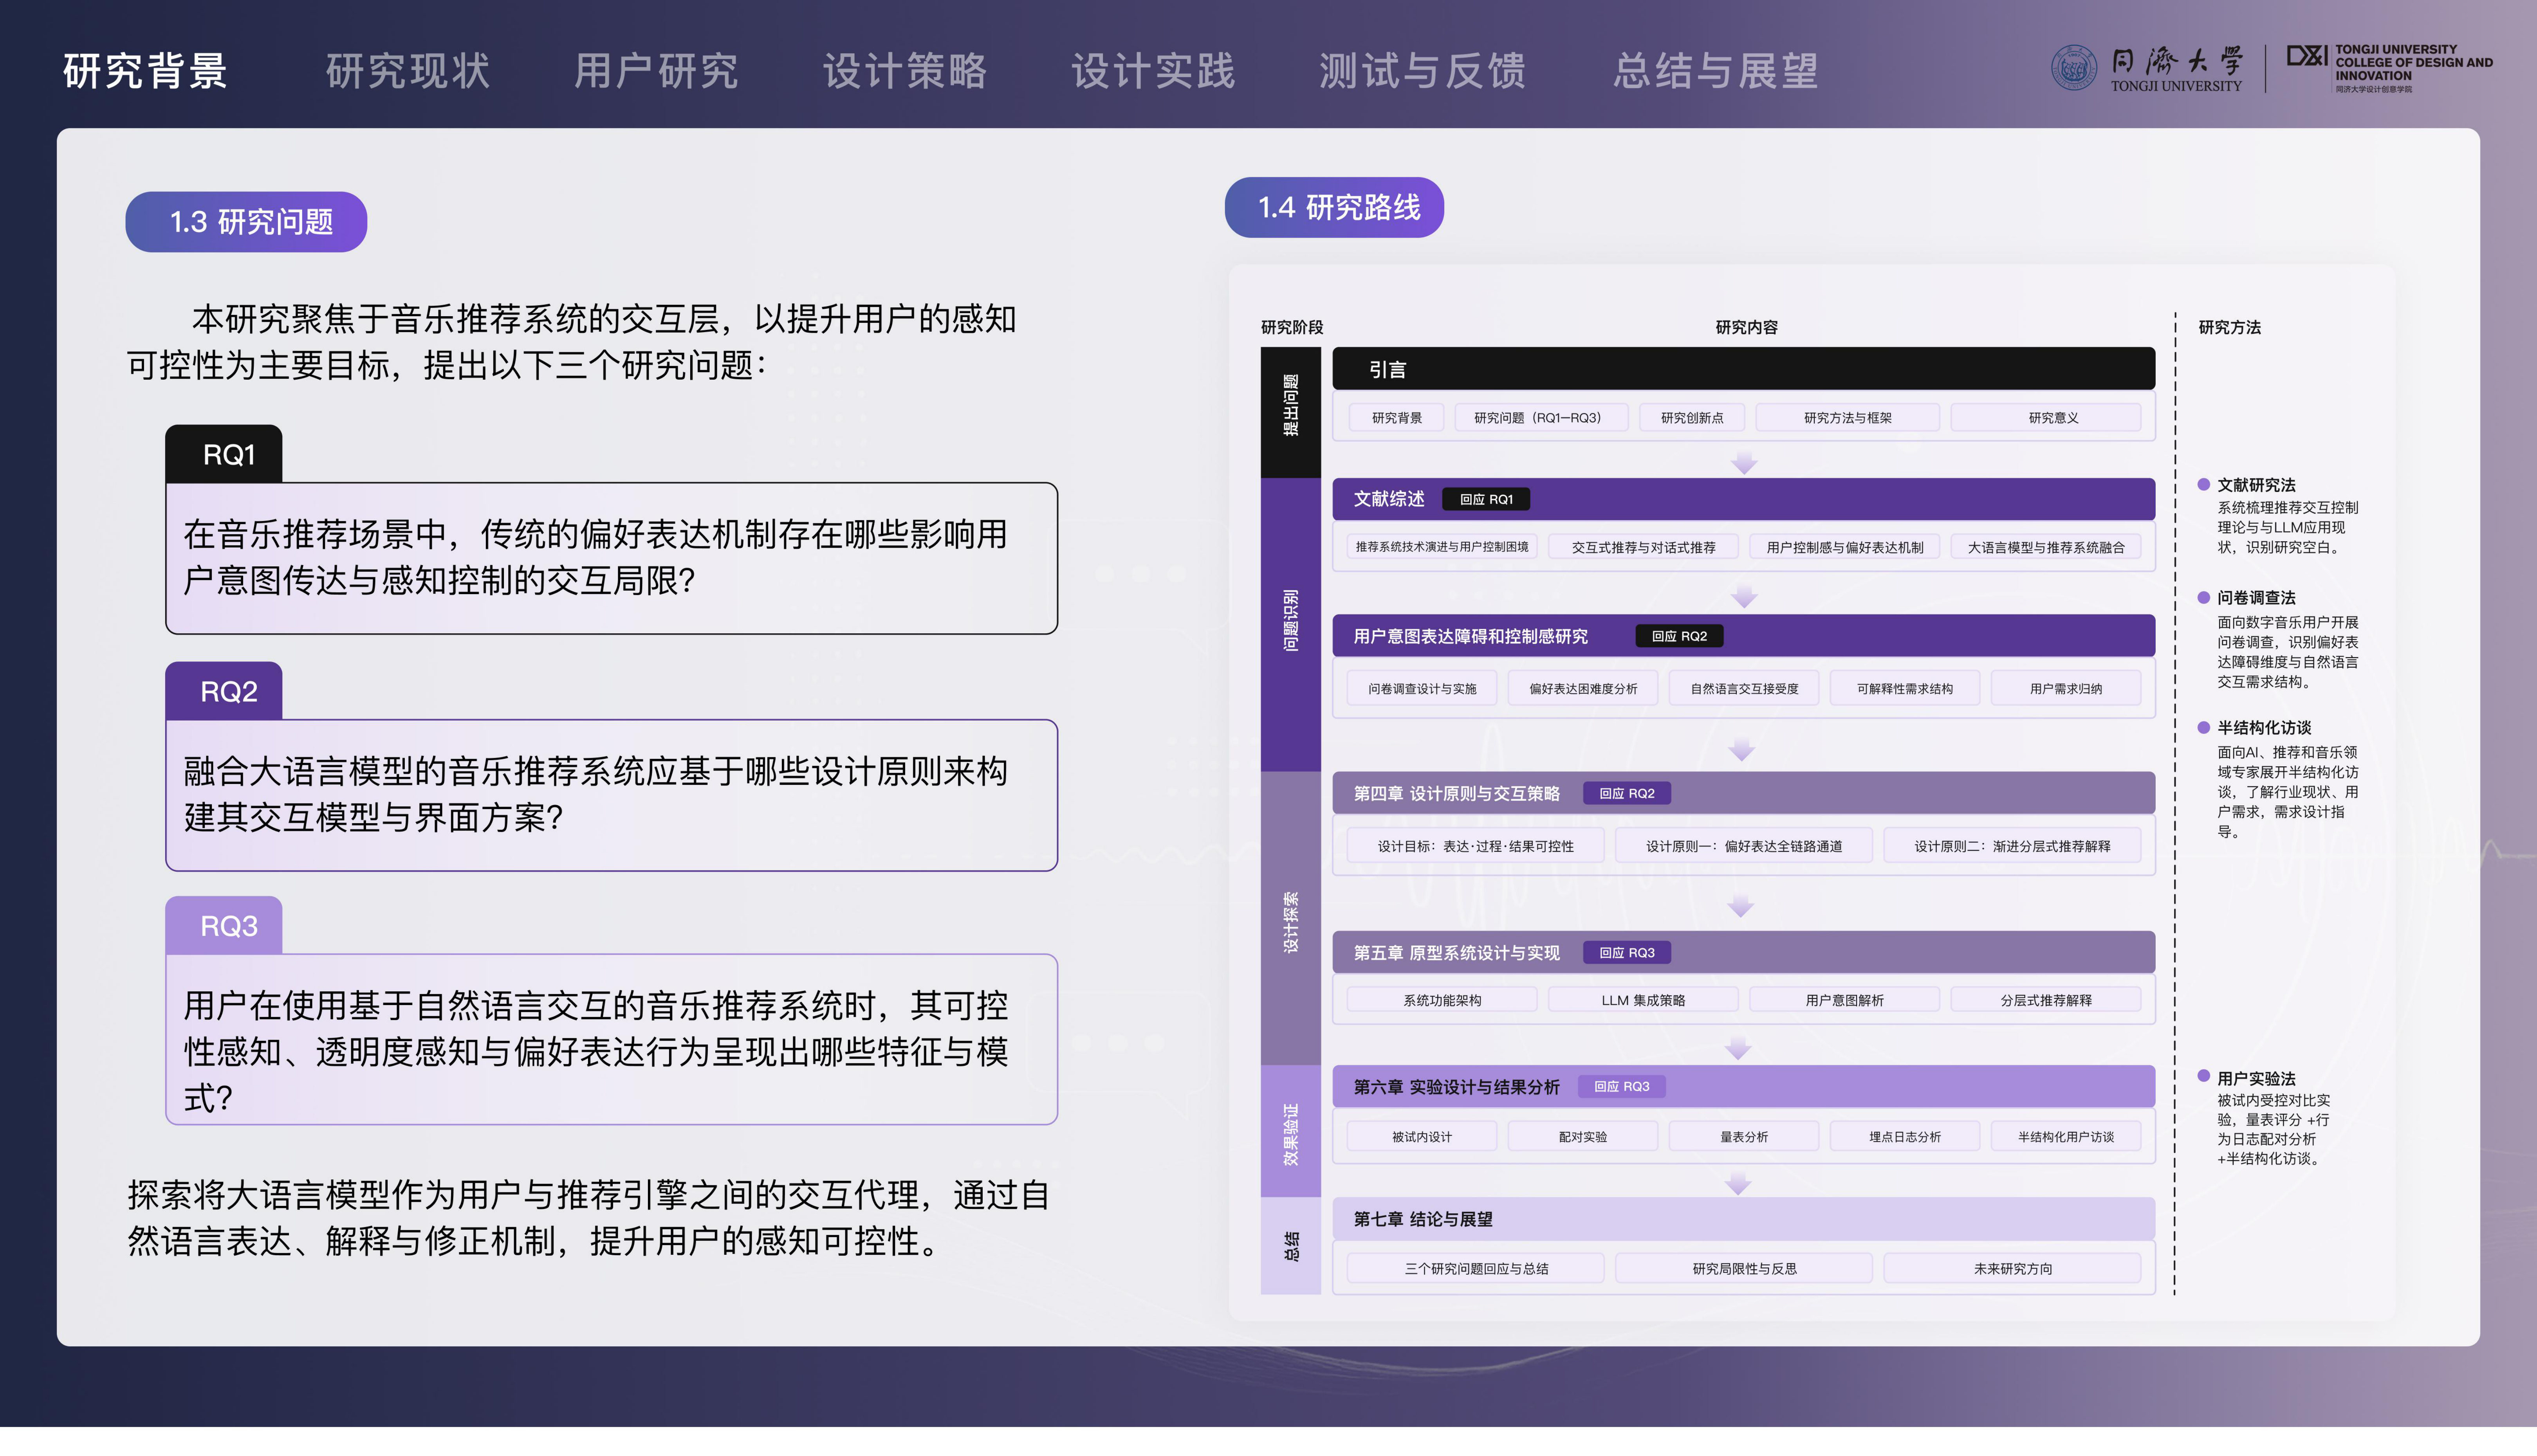Click the LLM 集成策略 box
The image size is (2537, 1456).
[x=1643, y=1000]
